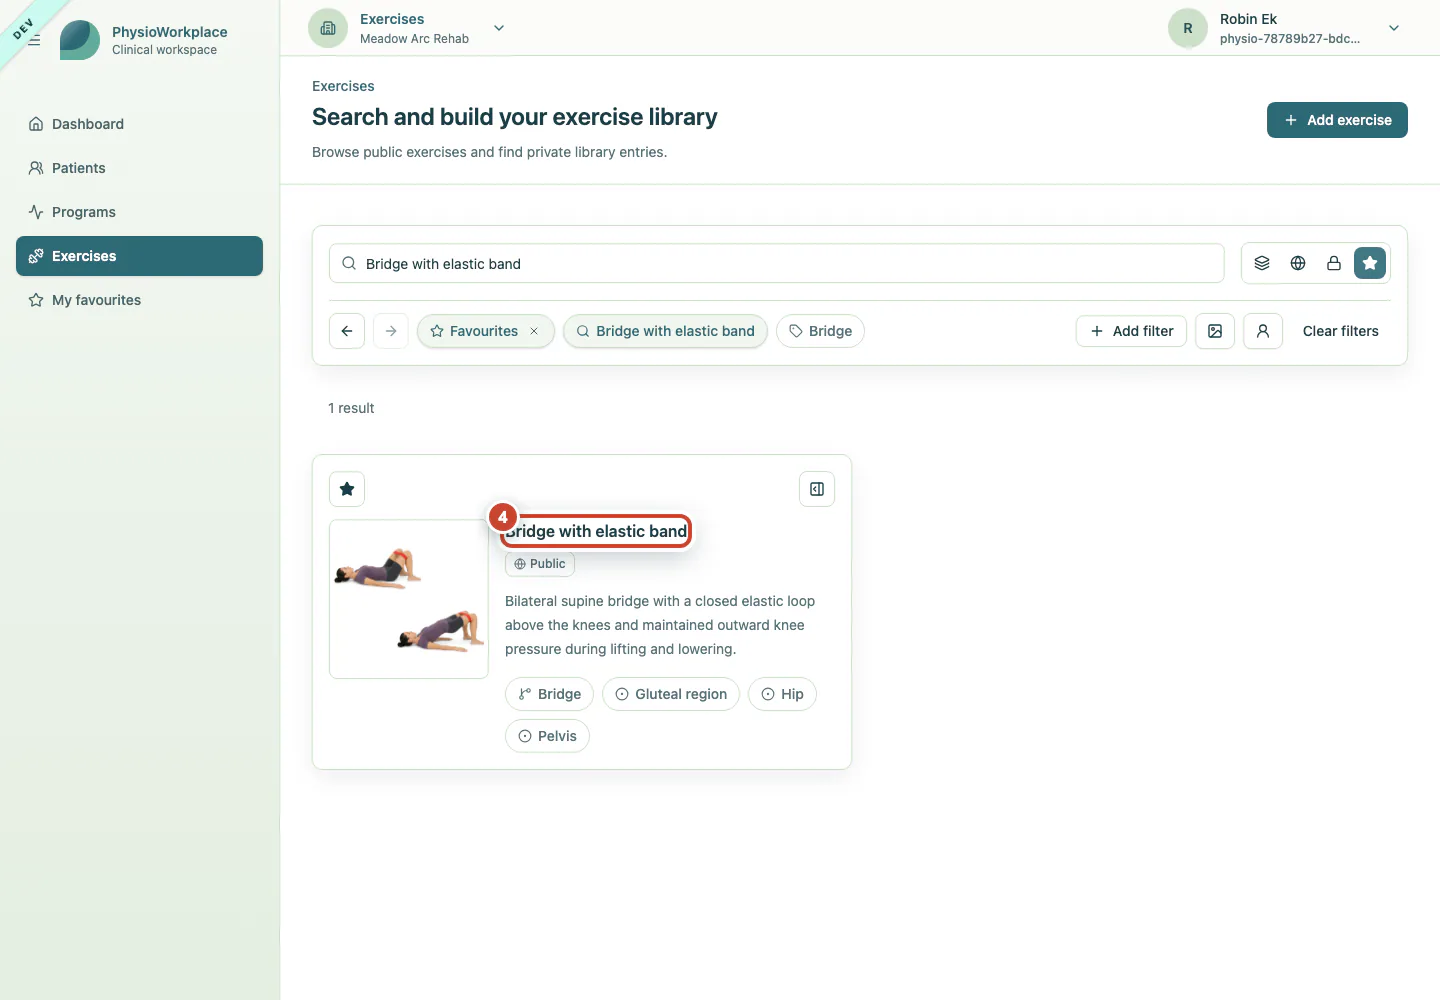Open the bridge exercise thumbnail image

[409, 599]
